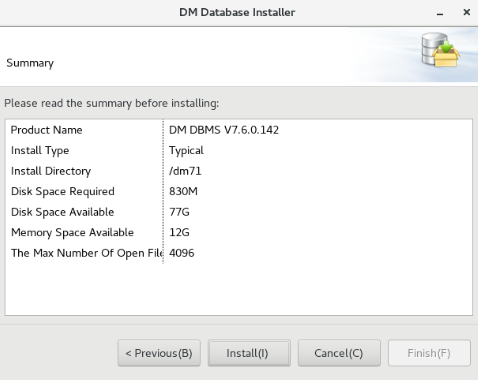Go back with the Previous(B) button
The height and width of the screenshot is (380, 478).
(x=159, y=353)
